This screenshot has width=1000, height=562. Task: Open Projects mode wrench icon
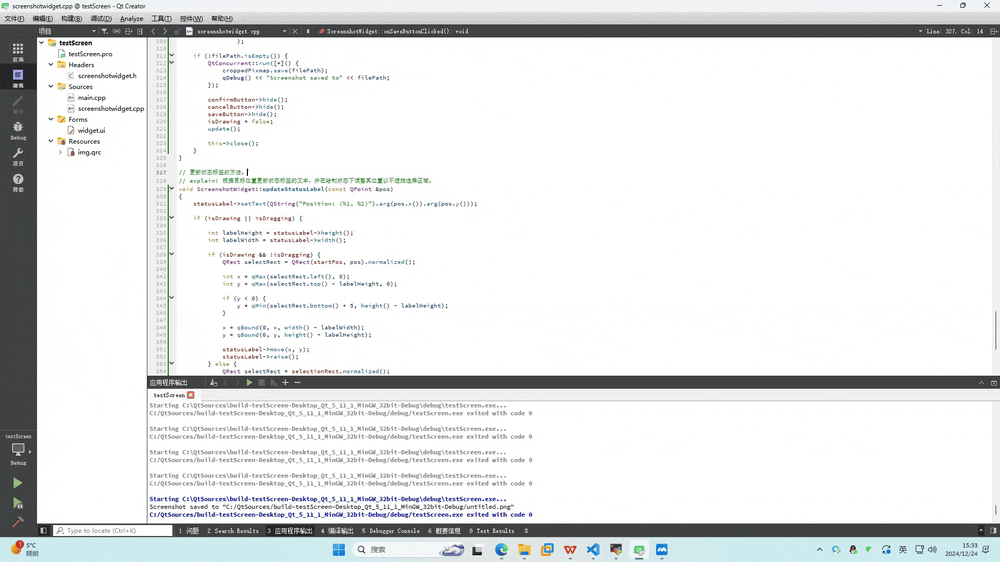pyautogui.click(x=18, y=156)
